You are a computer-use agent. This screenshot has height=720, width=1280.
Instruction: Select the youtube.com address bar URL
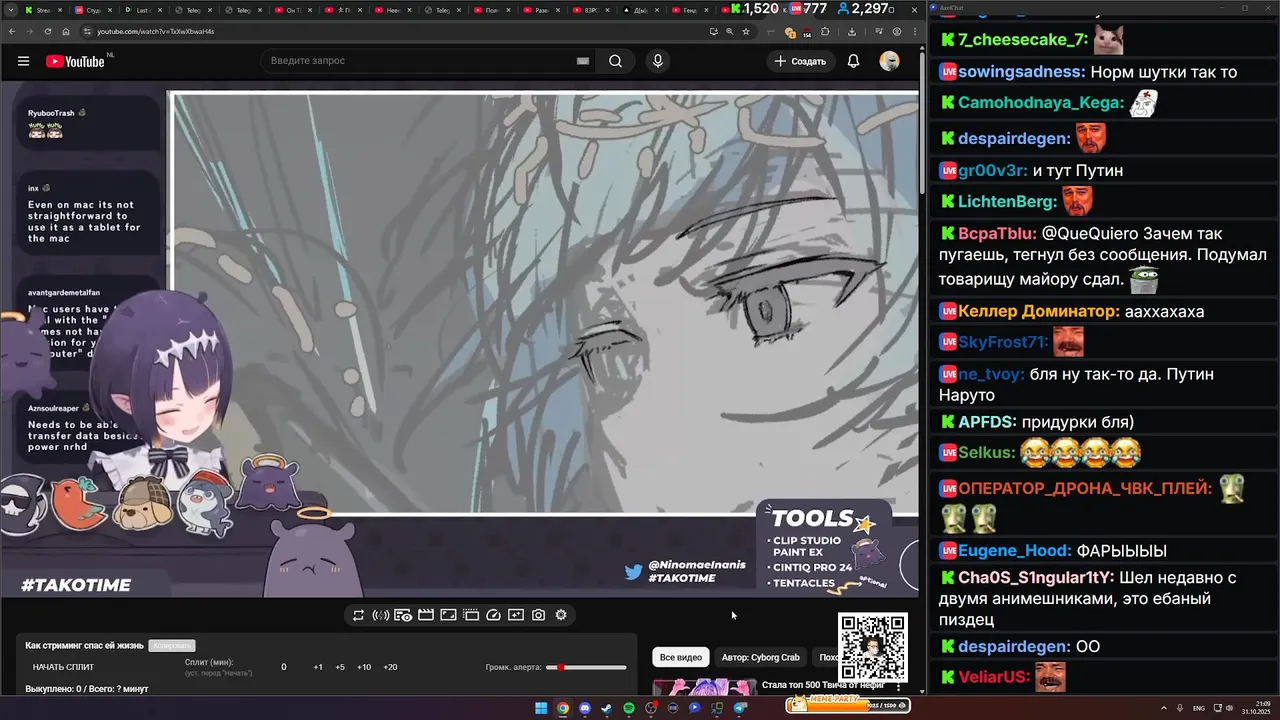click(x=155, y=31)
